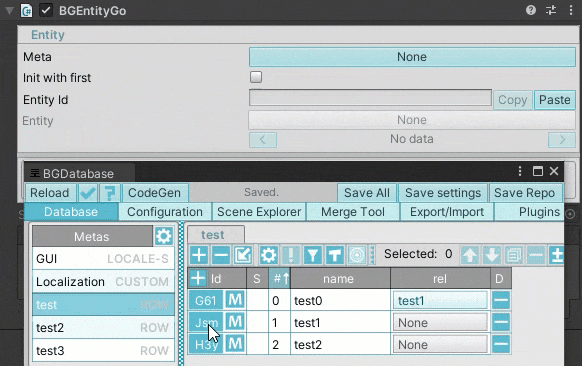Click the plus-minus toggle selection icon
Screen dimensions: 582x366
(x=556, y=255)
